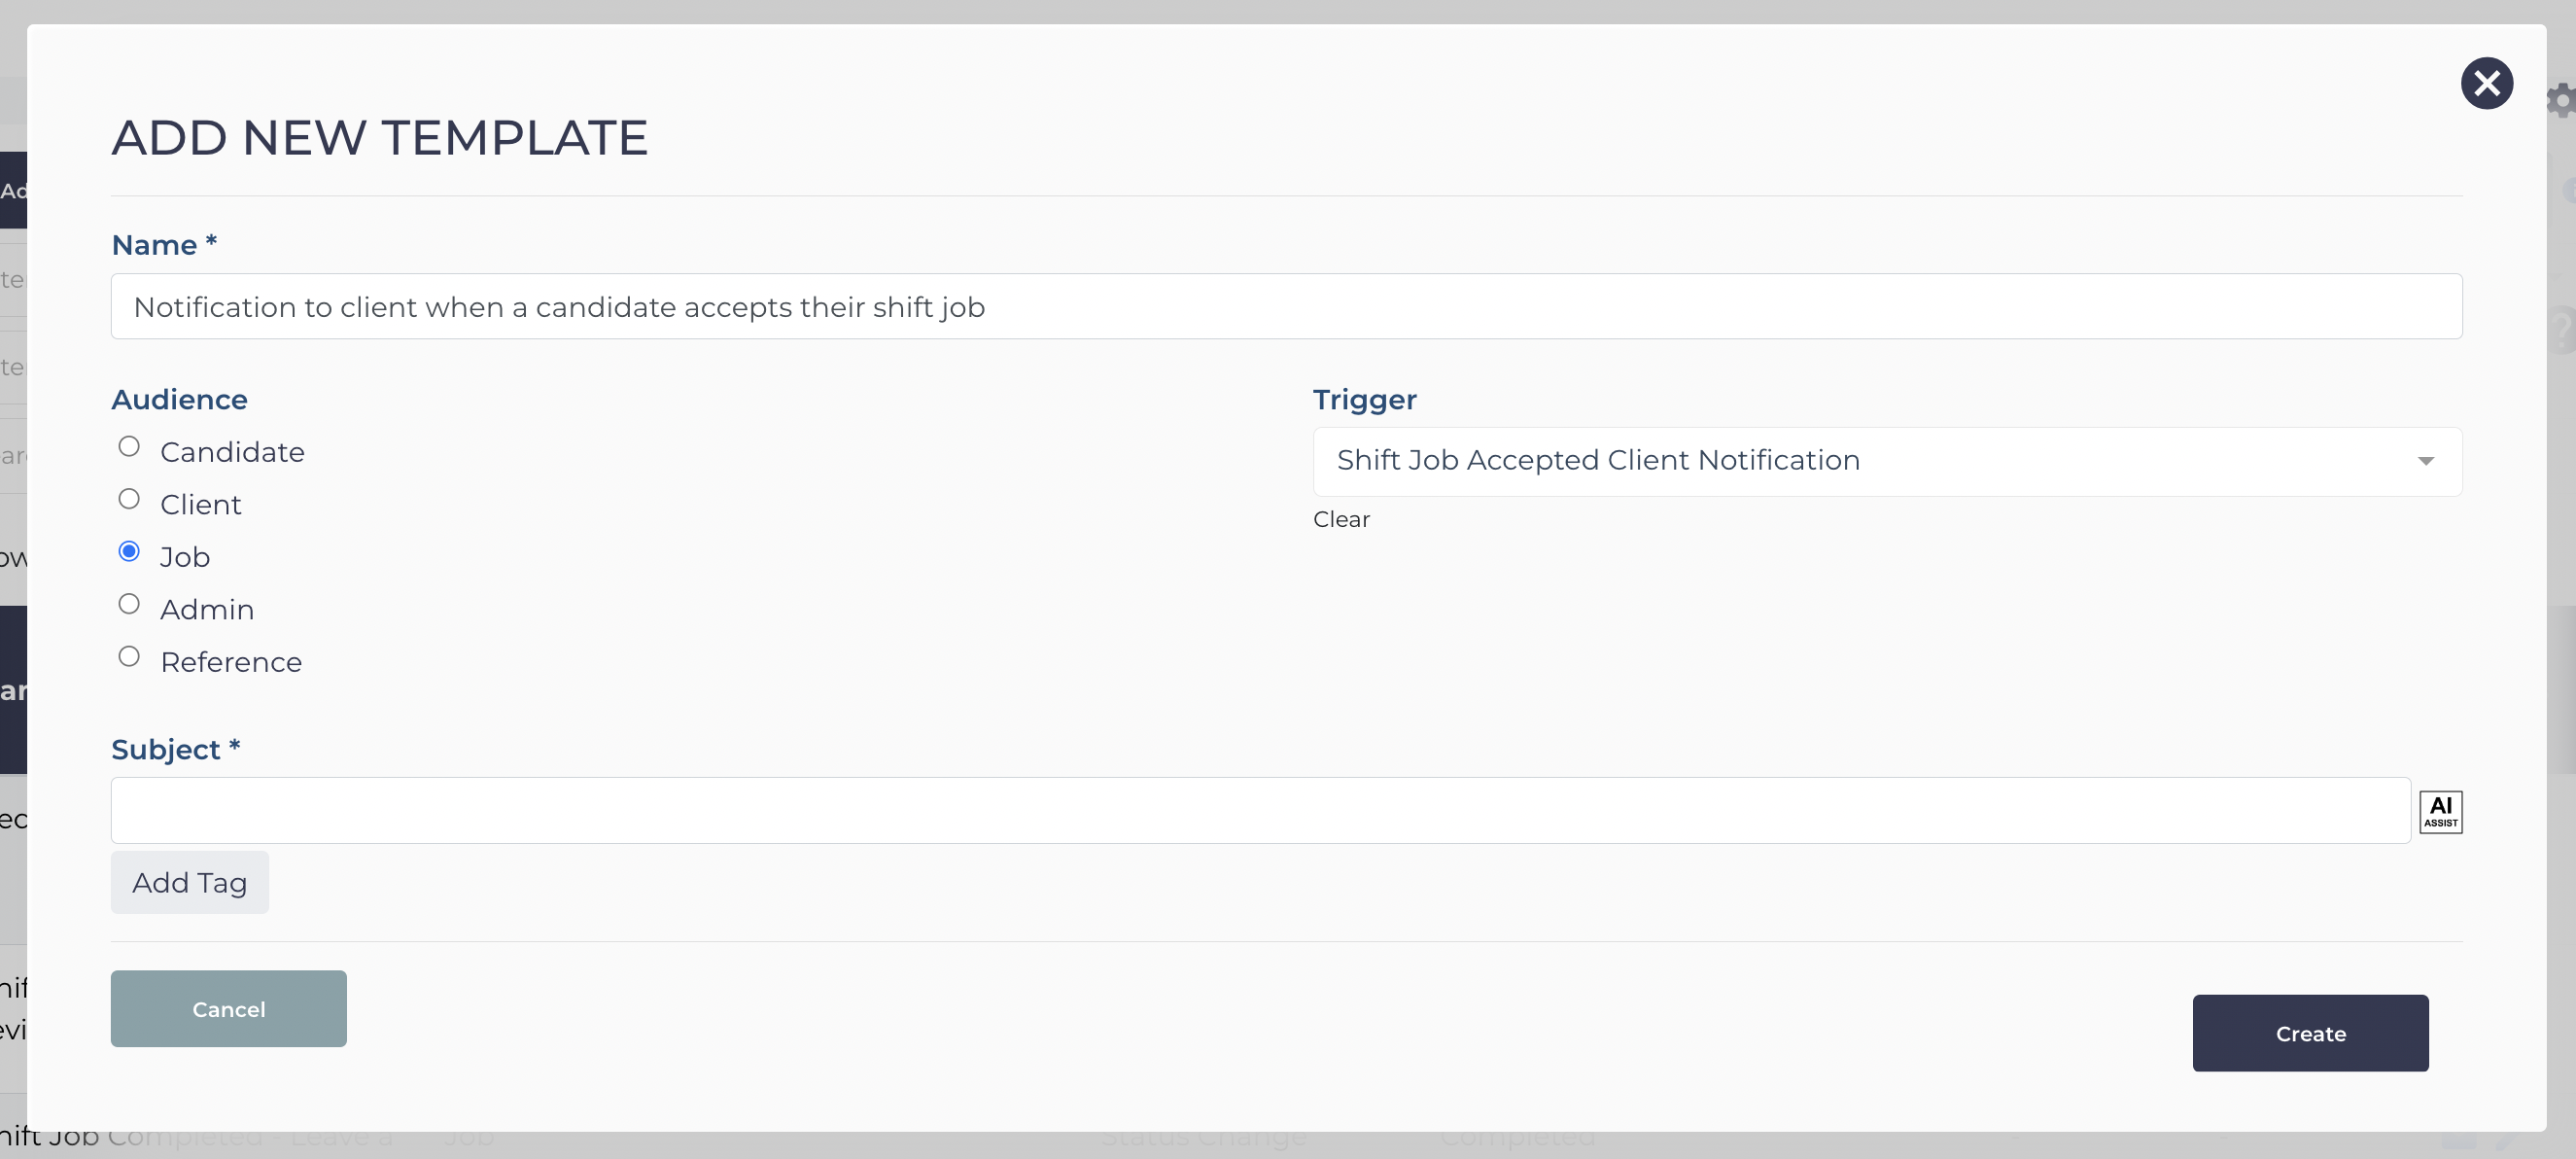Cancel creating the template
The image size is (2576, 1159).
pyautogui.click(x=229, y=1009)
